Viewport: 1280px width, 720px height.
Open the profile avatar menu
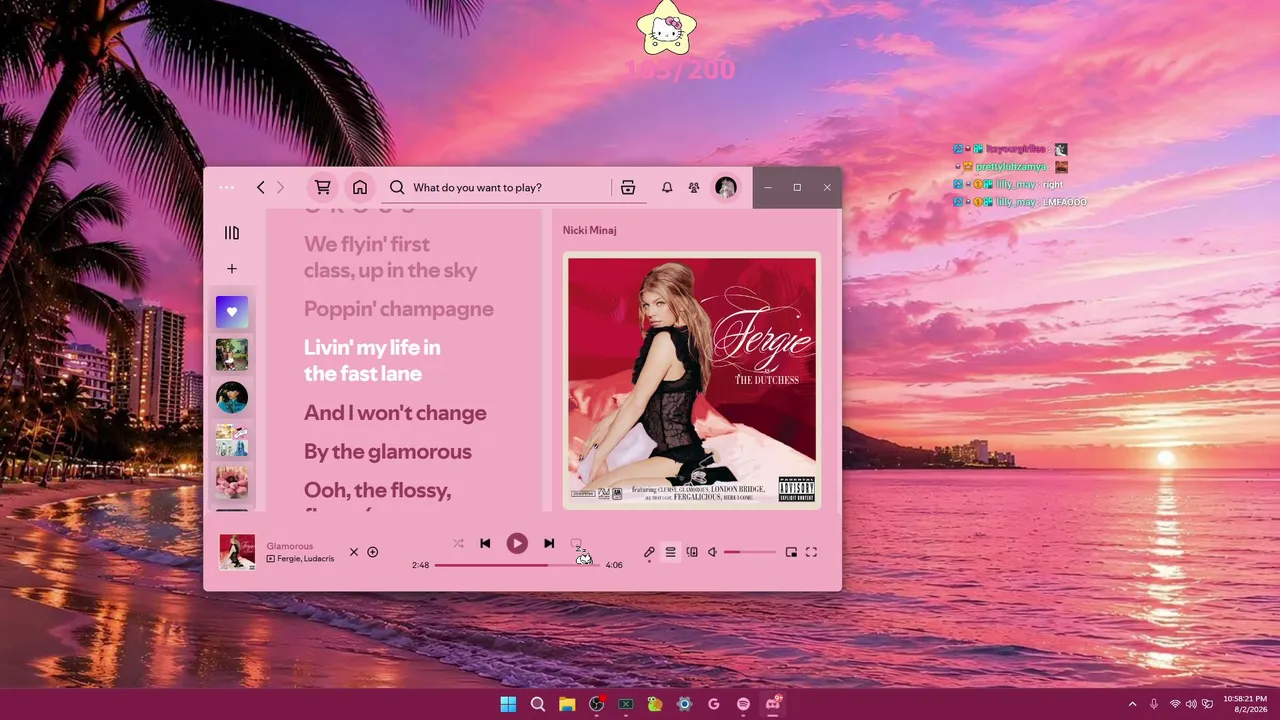click(726, 187)
